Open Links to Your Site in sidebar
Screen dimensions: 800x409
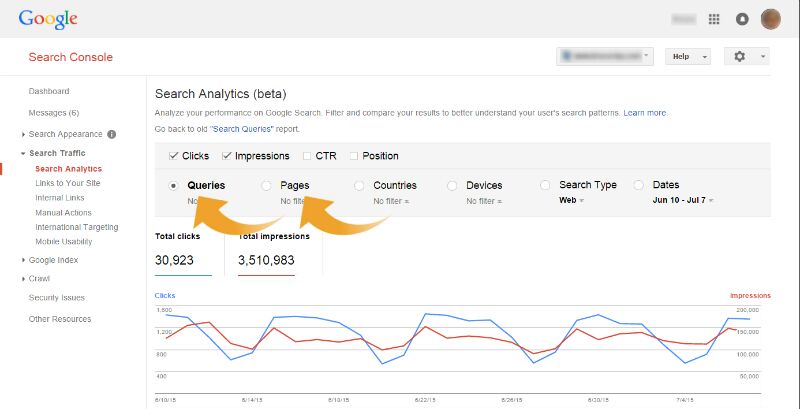67,184
